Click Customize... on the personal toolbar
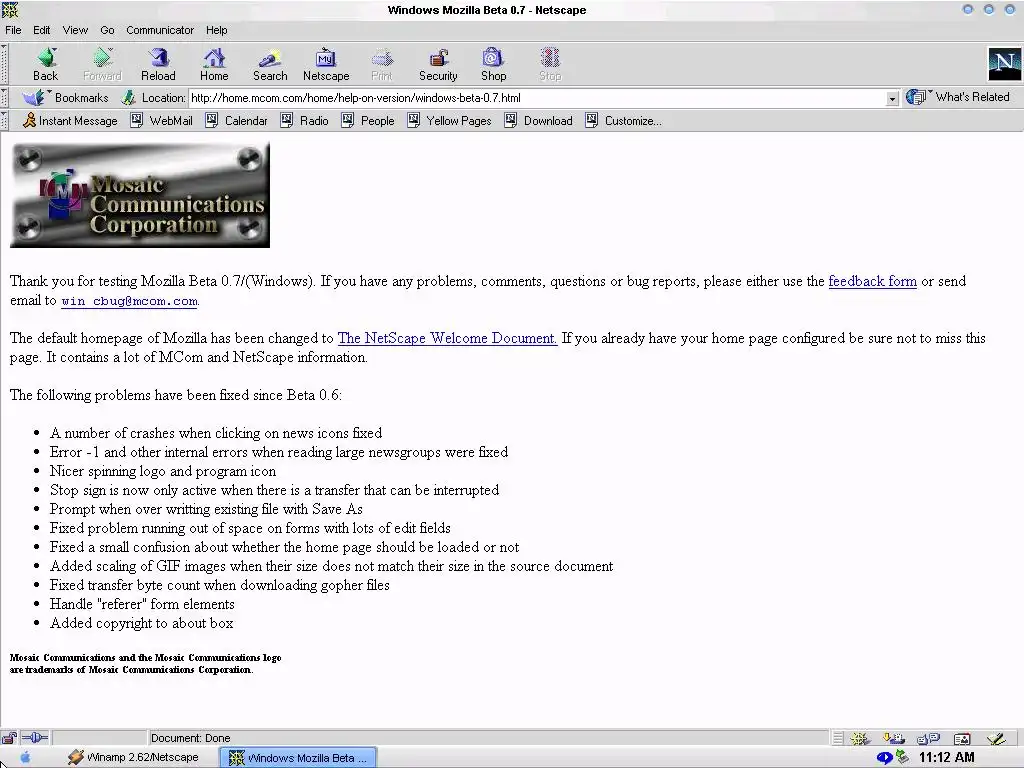 pos(624,121)
